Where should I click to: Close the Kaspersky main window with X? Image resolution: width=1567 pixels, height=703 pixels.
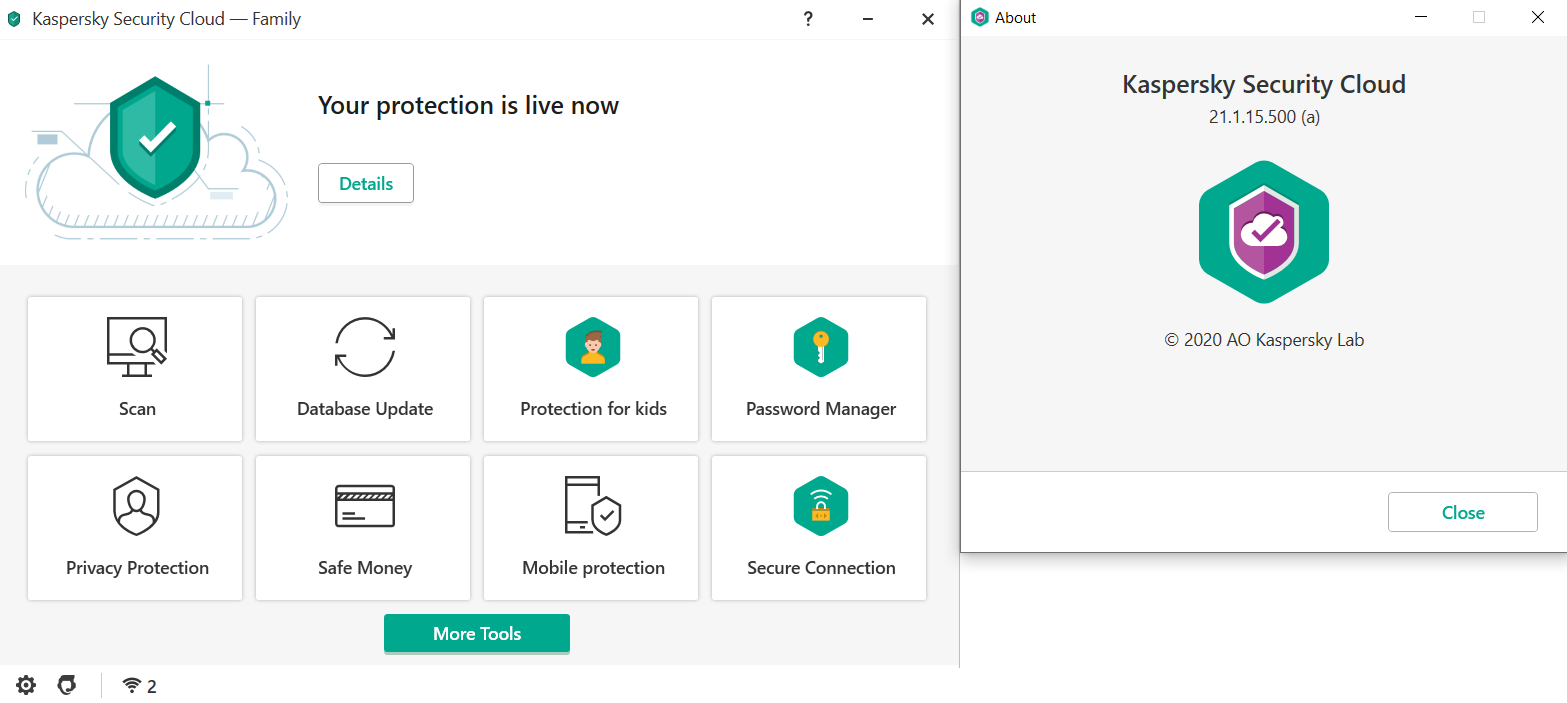click(x=928, y=19)
